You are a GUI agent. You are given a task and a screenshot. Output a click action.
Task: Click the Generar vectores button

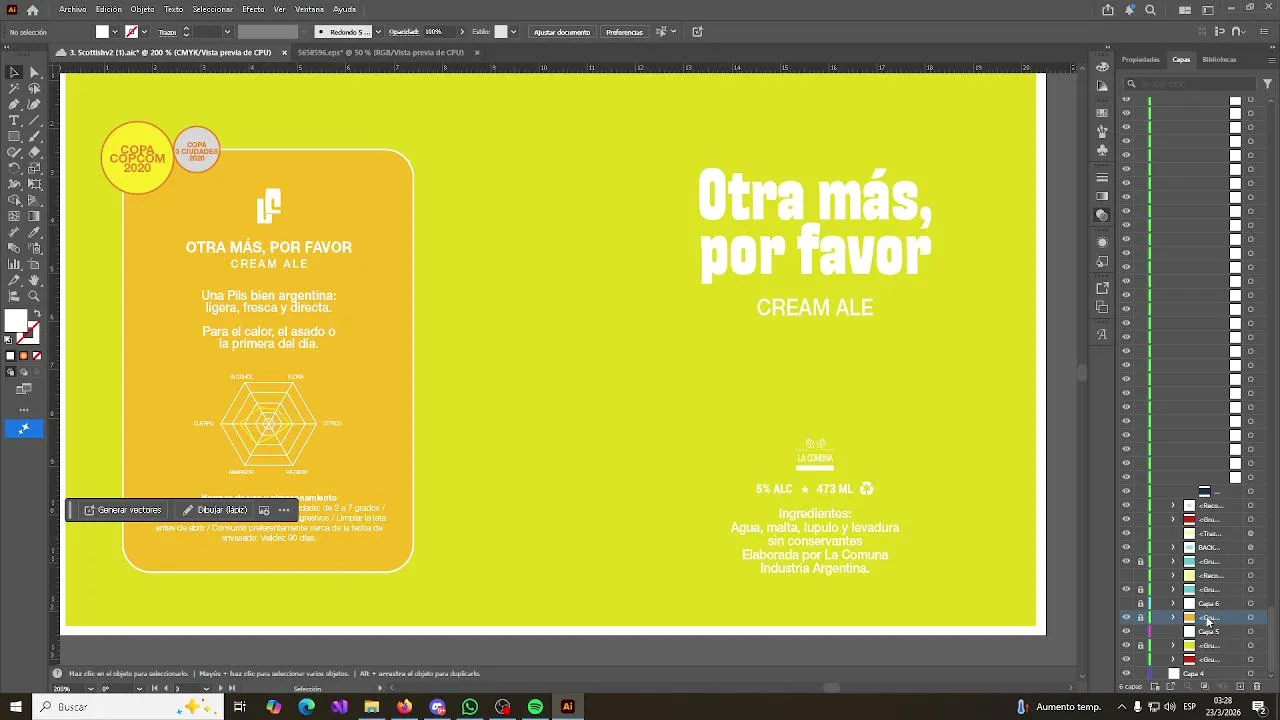pos(122,510)
